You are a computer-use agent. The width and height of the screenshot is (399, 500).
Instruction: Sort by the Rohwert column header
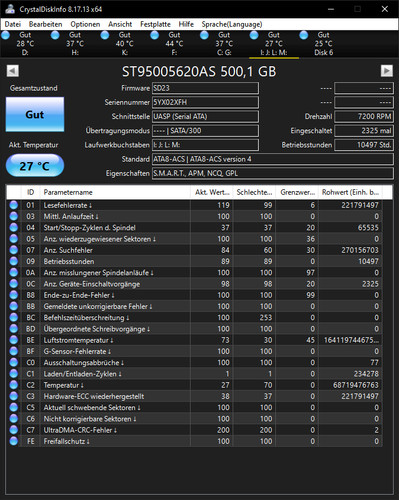[x=350, y=192]
